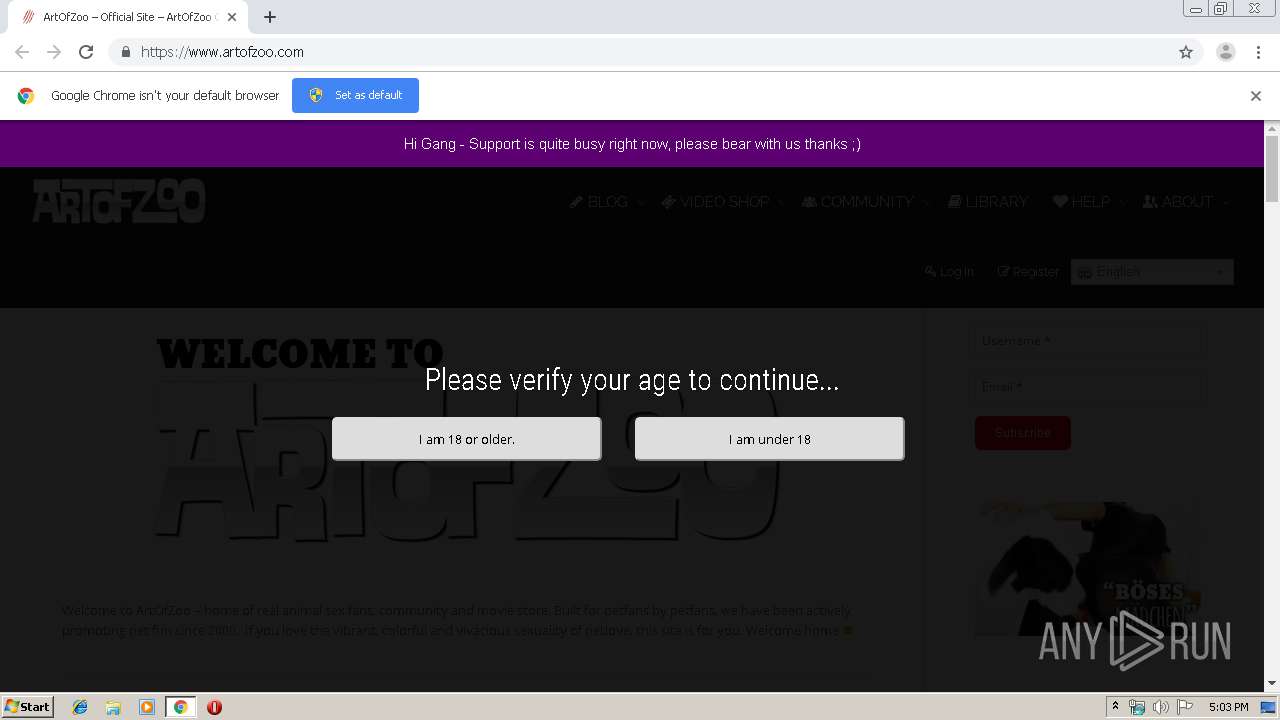This screenshot has height=720, width=1280.
Task: Click the red round taskbar icon
Action: (x=214, y=707)
